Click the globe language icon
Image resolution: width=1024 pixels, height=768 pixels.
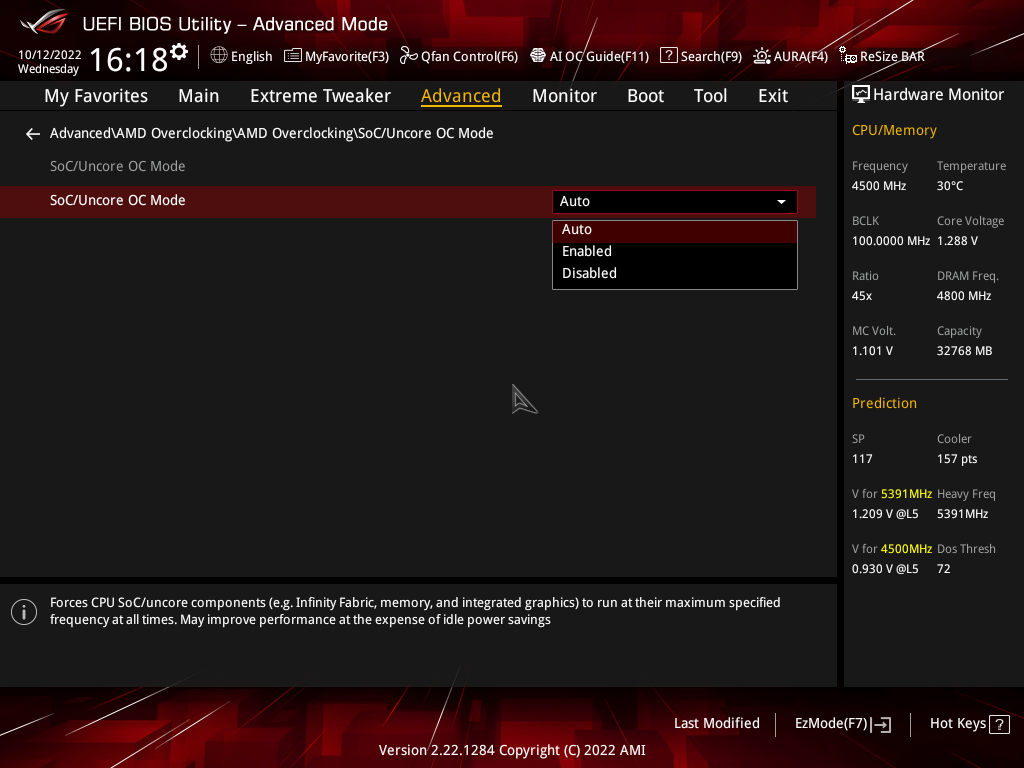[219, 56]
